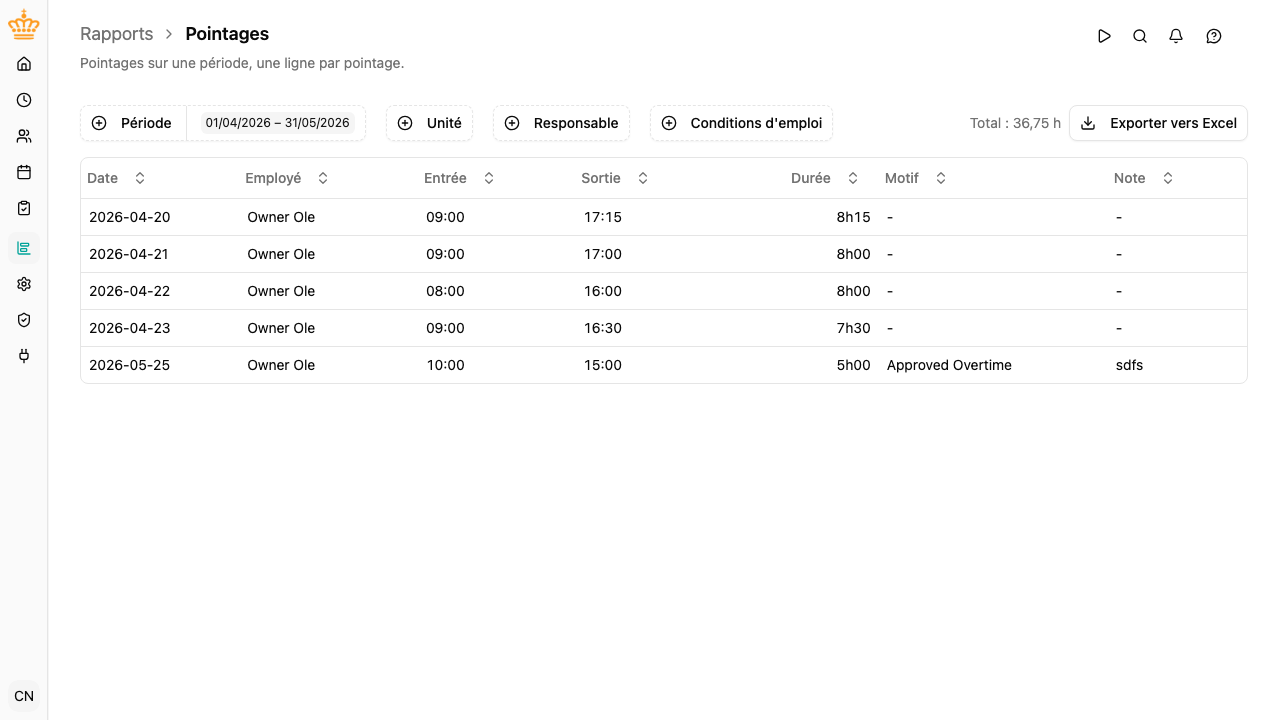The width and height of the screenshot is (1280, 720).
Task: Select the 2026-04-20 date cell
Action: (129, 217)
